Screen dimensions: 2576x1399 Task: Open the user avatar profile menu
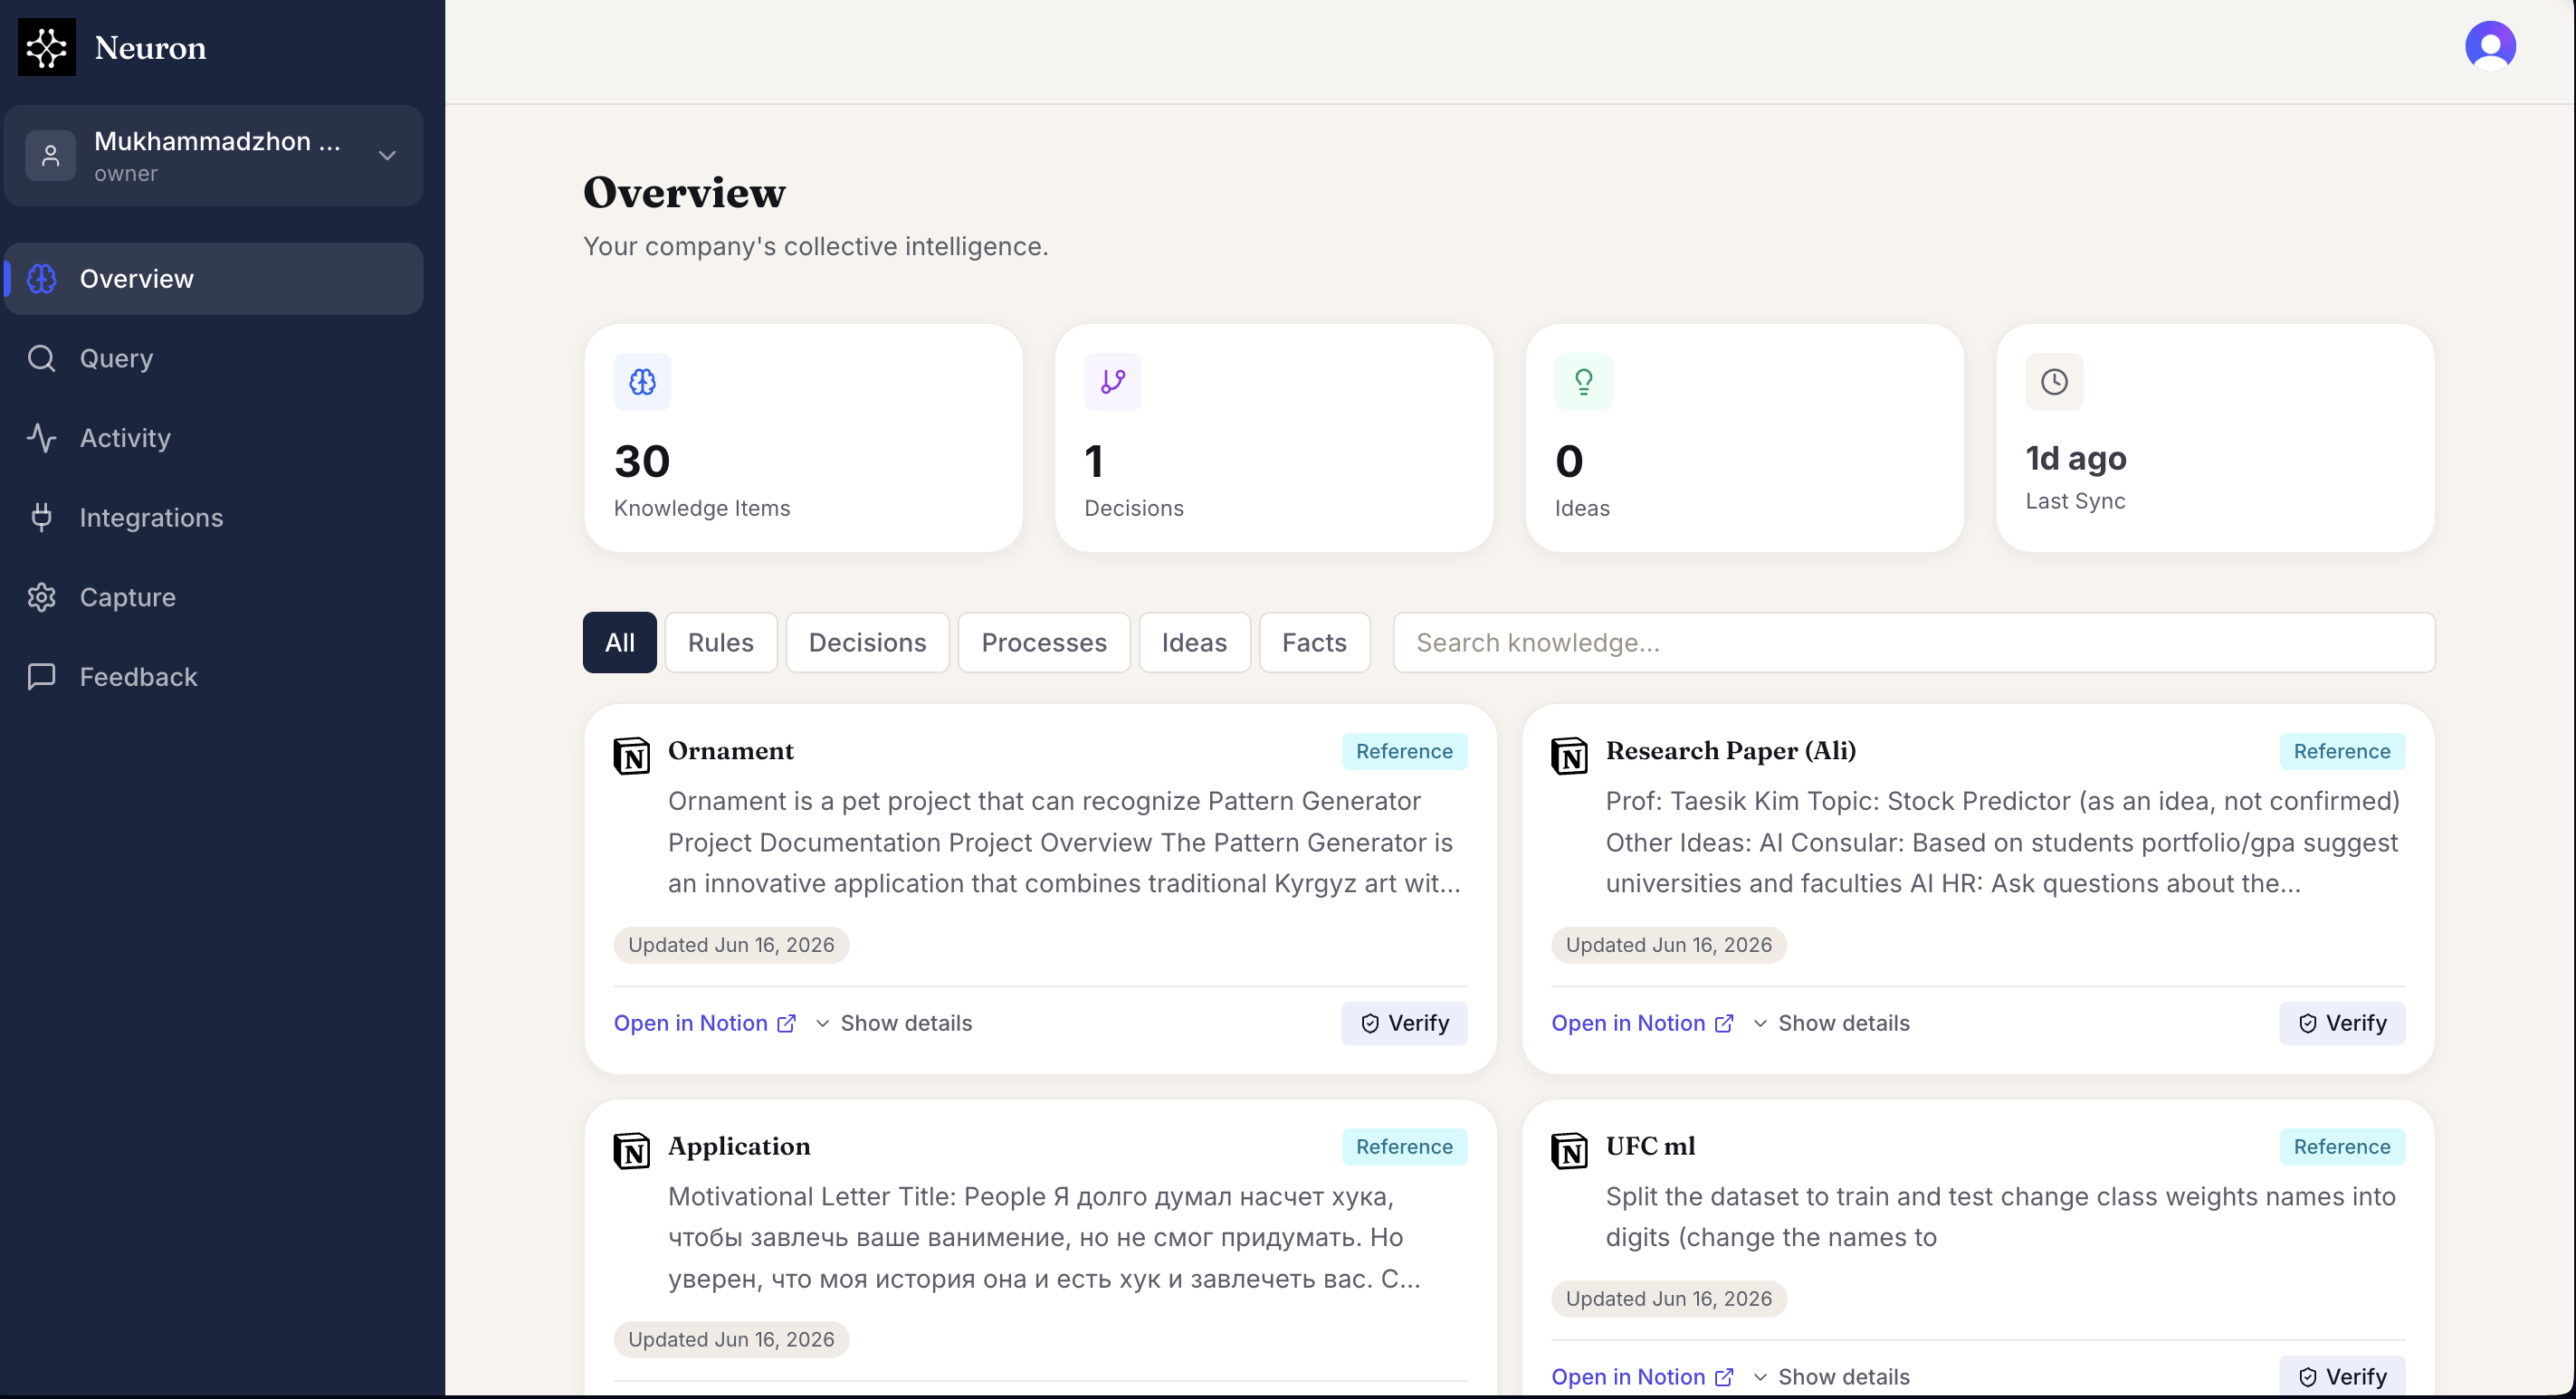(x=2490, y=46)
